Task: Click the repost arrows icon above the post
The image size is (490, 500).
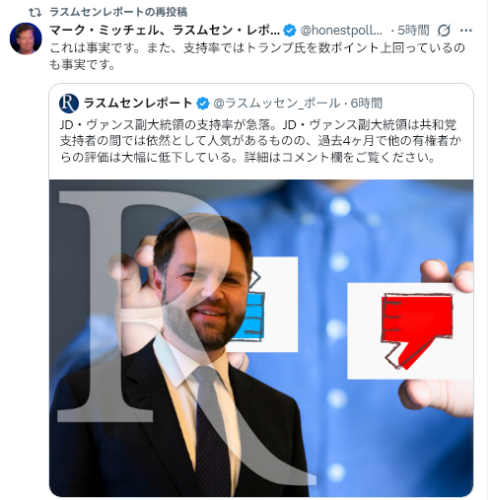Action: pos(35,12)
